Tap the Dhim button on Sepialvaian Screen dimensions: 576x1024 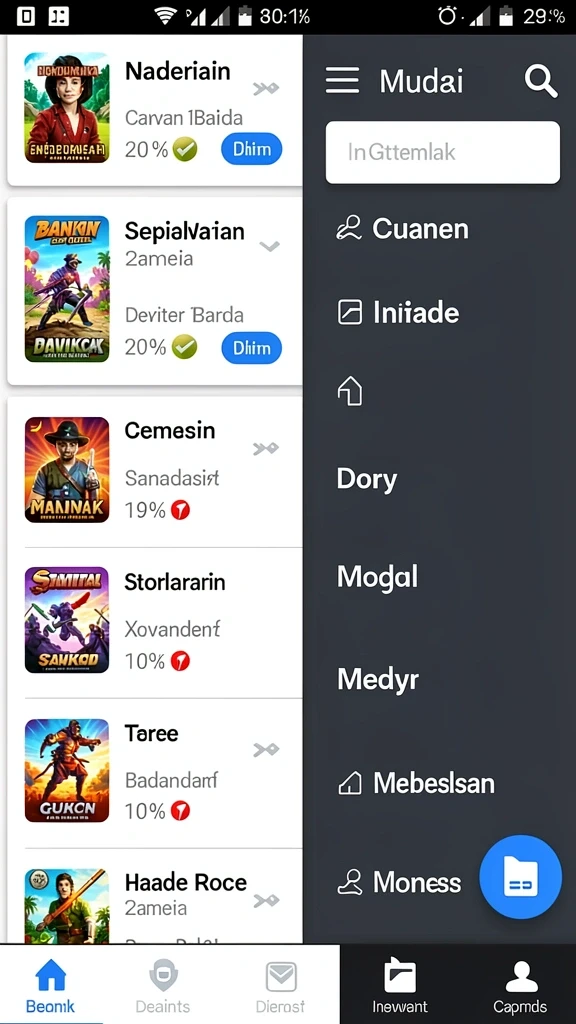251,348
